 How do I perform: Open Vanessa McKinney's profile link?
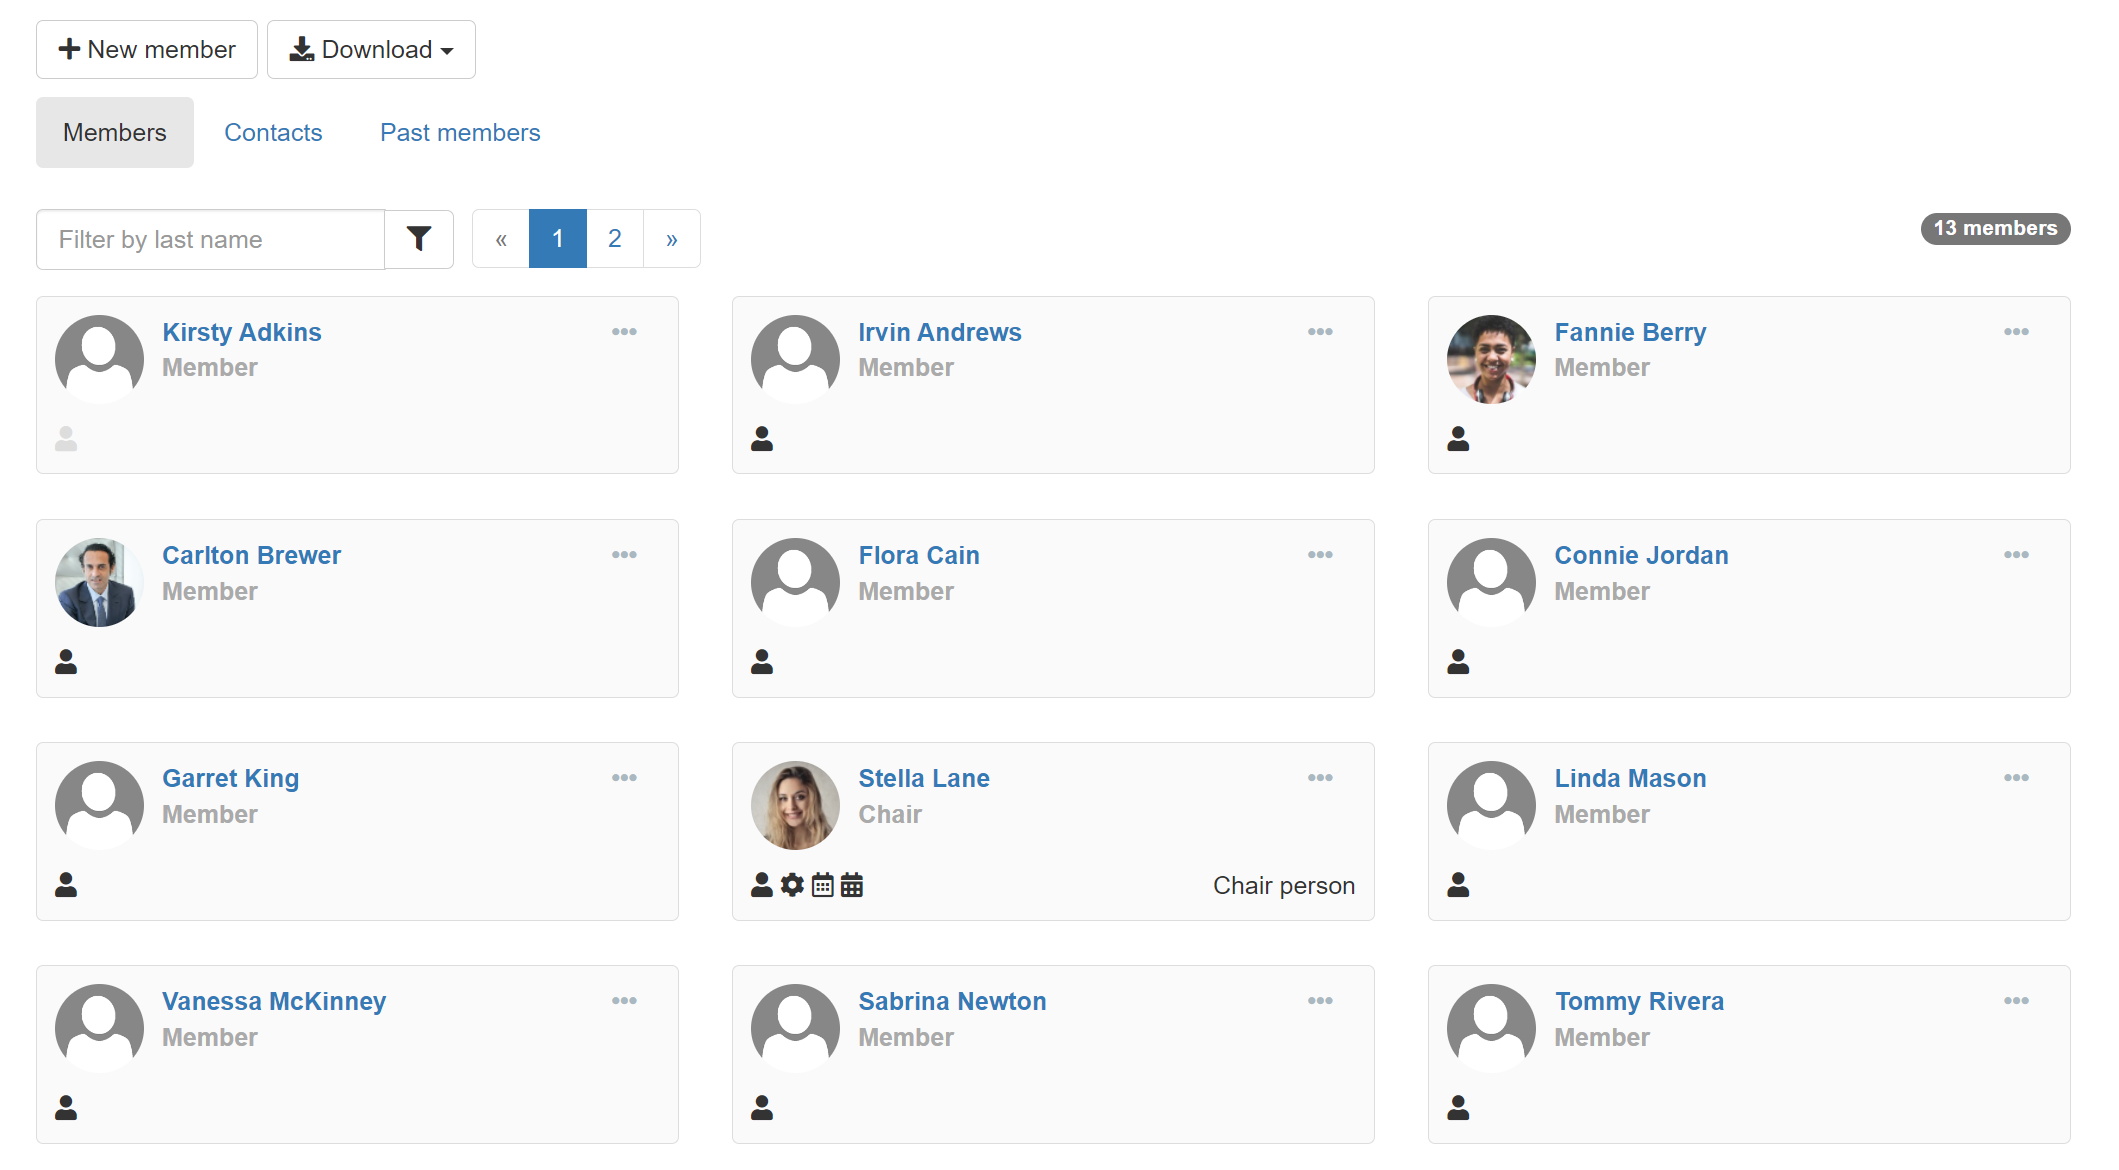(274, 1001)
